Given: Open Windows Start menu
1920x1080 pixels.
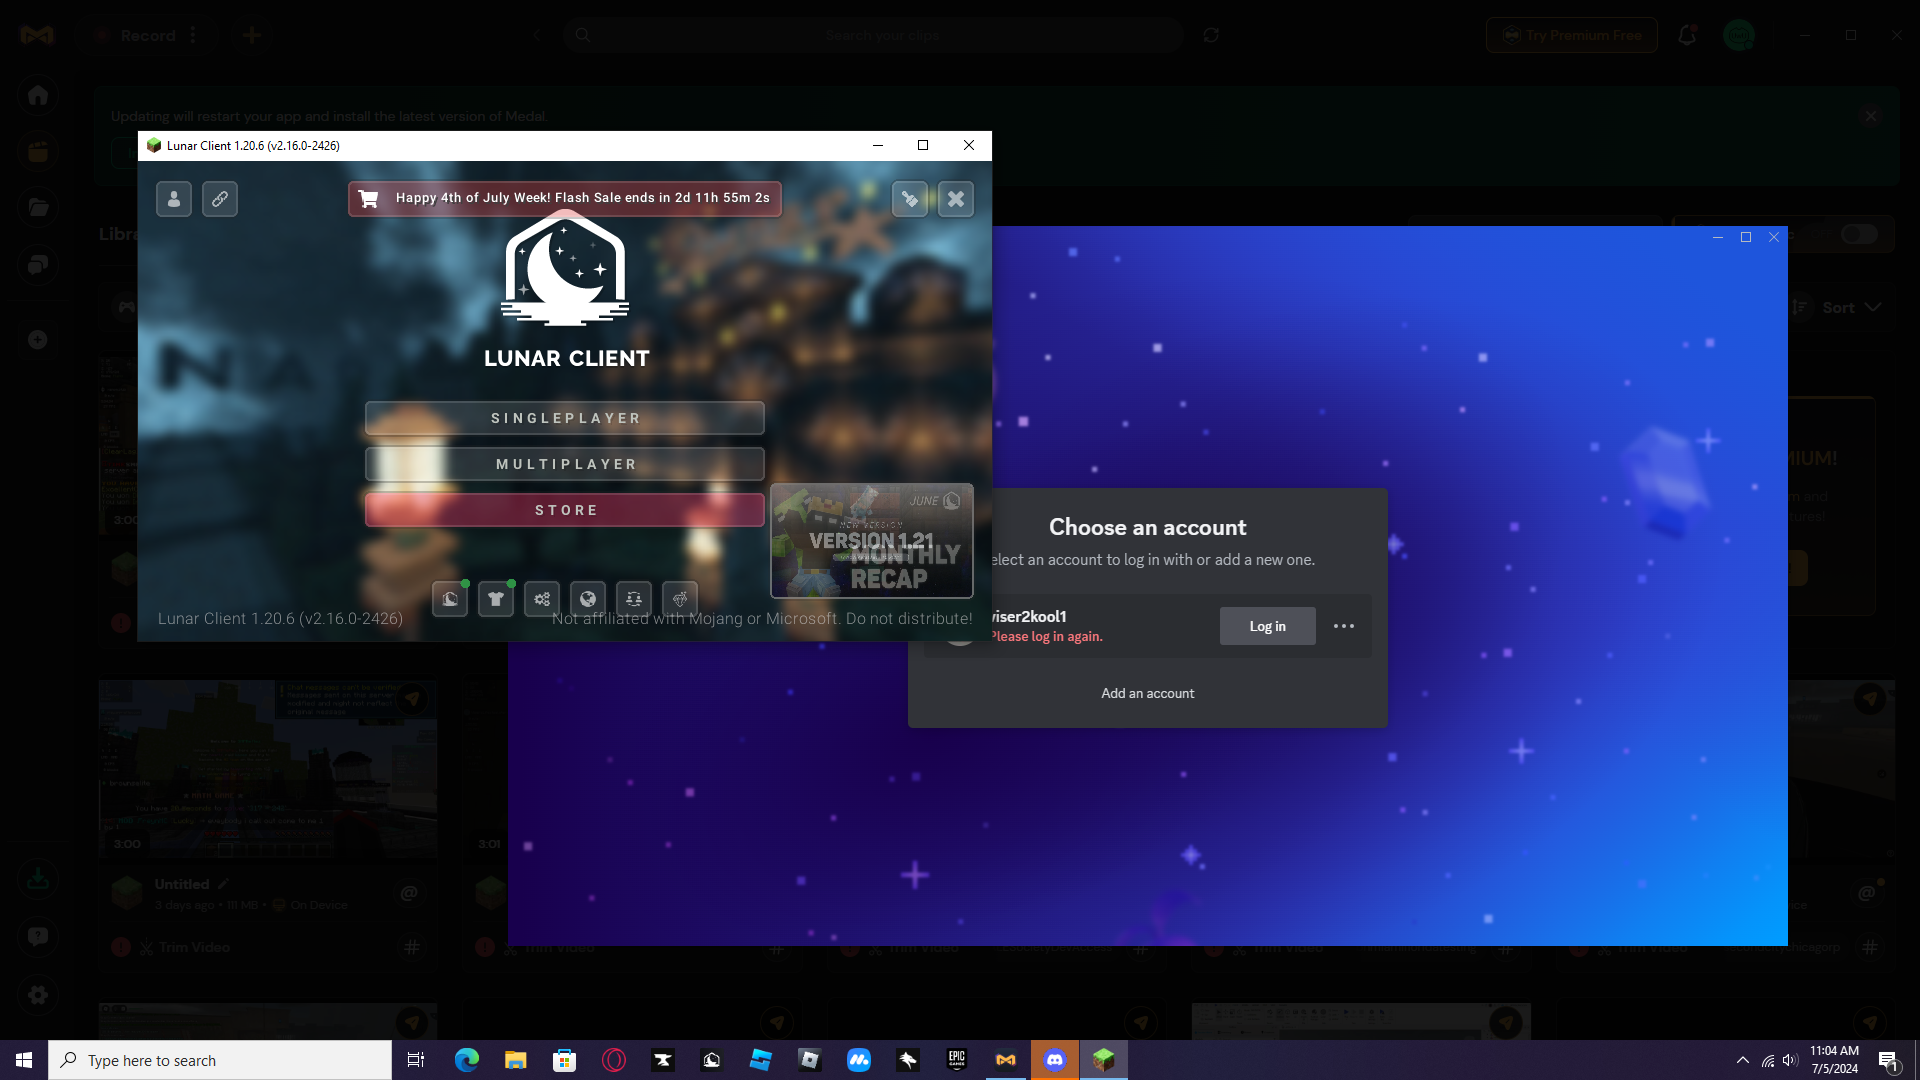Looking at the screenshot, I should 24,1060.
